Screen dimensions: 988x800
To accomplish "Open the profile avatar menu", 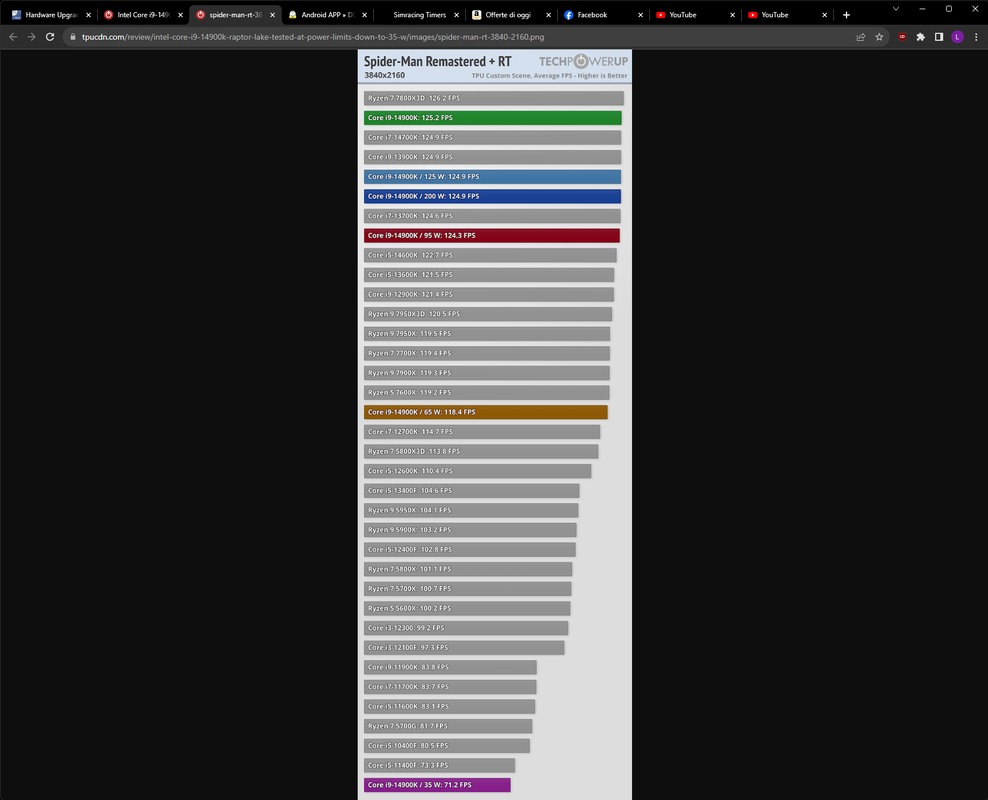I will pyautogui.click(x=957, y=37).
